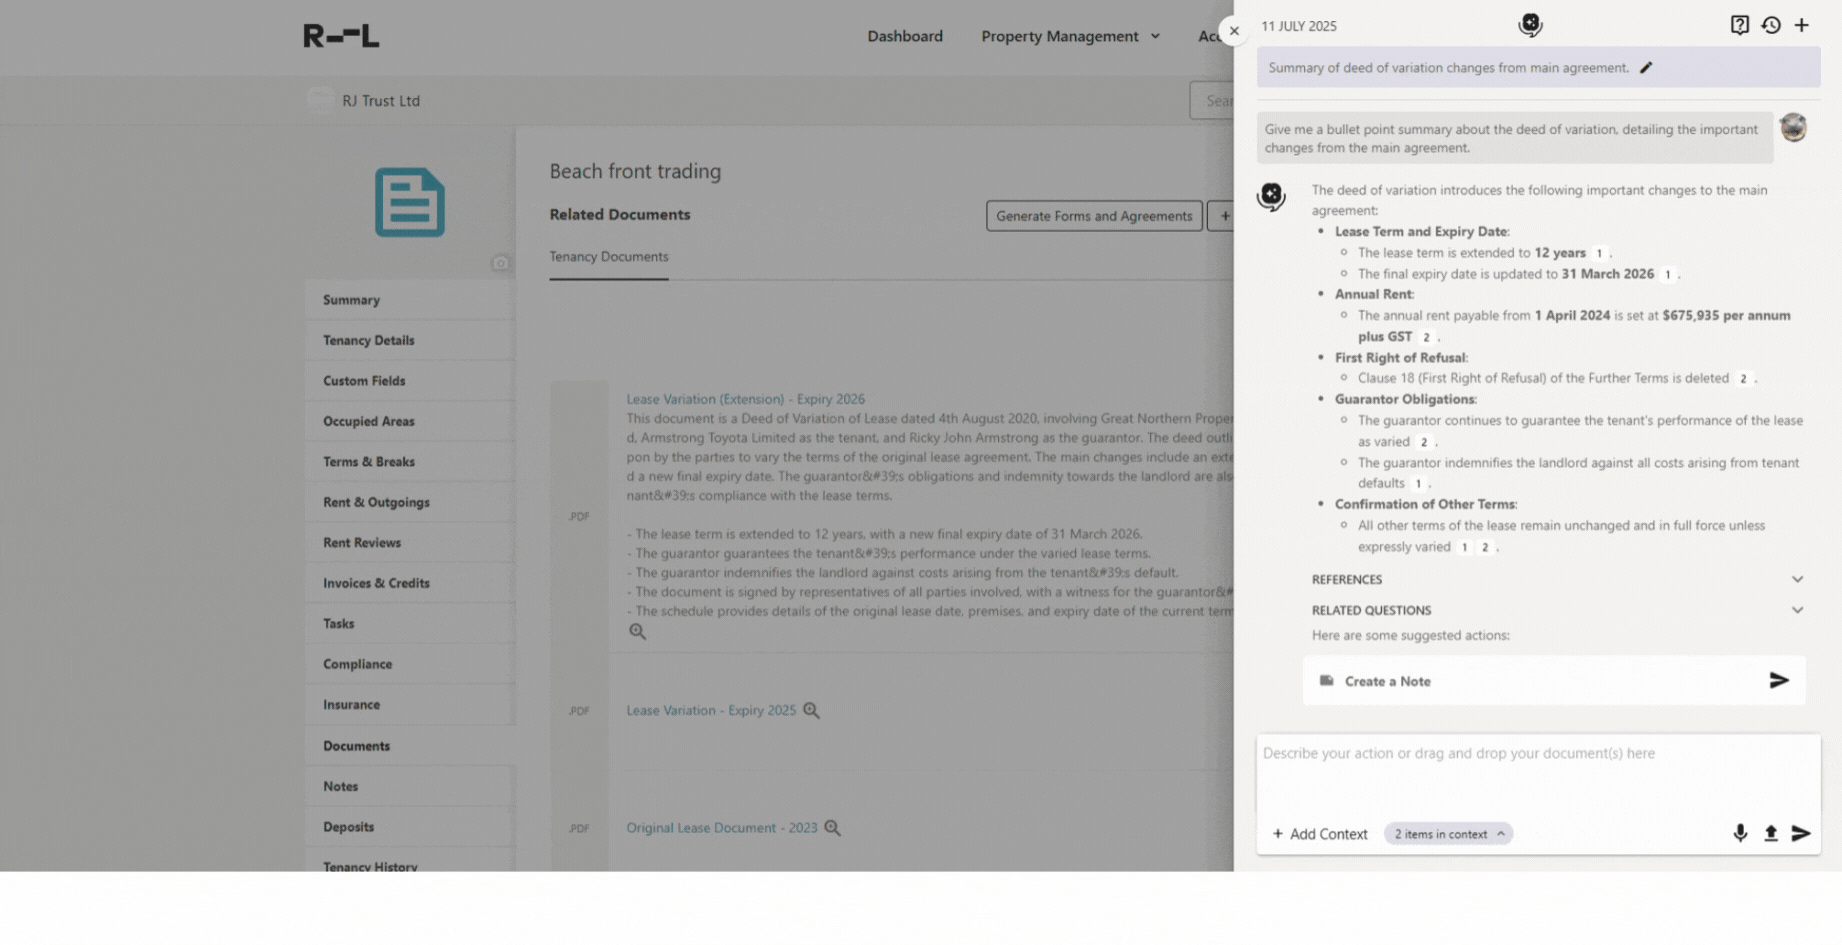Preview Original Lease Document 2023 magnifier icon
The height and width of the screenshot is (945, 1842).
click(832, 828)
